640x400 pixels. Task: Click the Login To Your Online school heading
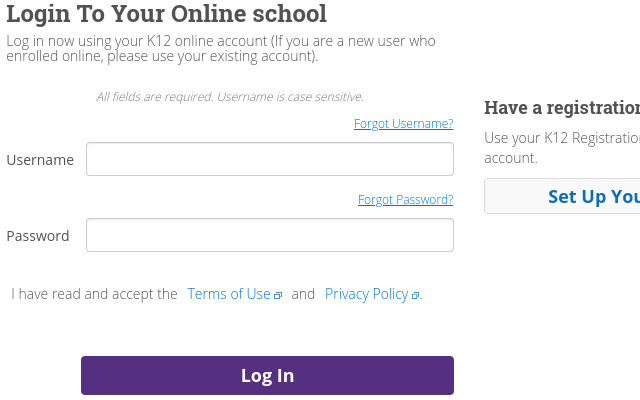coord(166,15)
